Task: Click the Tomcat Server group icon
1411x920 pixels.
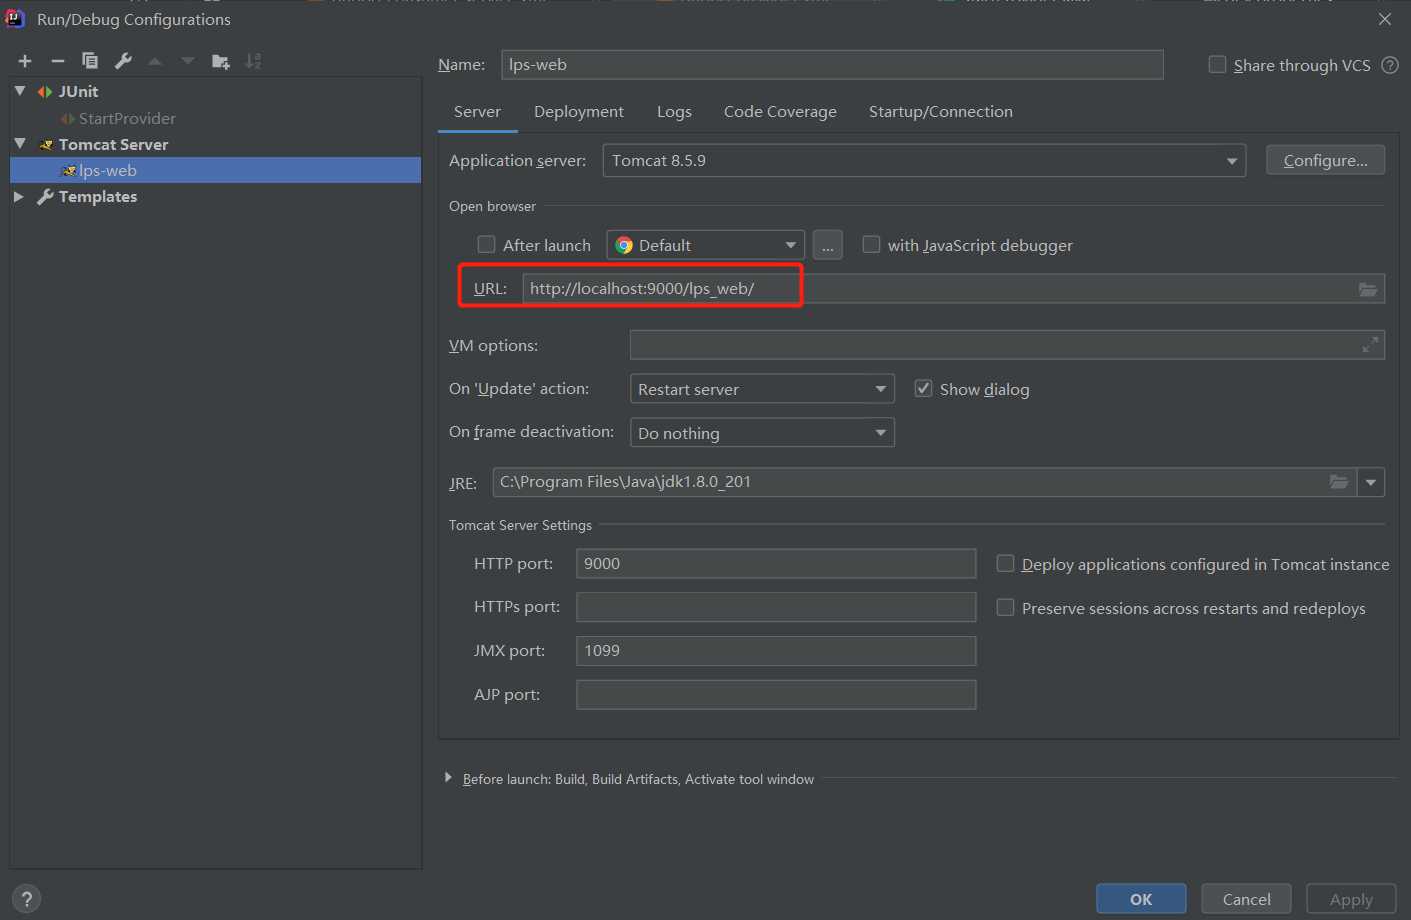Action: (46, 145)
